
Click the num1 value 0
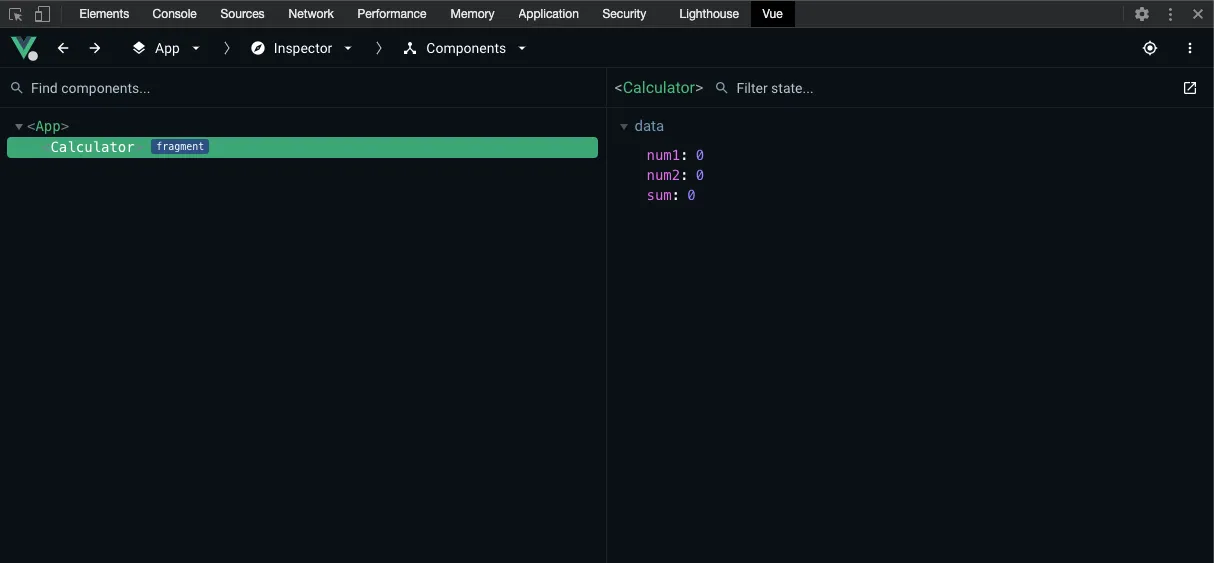pyautogui.click(x=700, y=156)
